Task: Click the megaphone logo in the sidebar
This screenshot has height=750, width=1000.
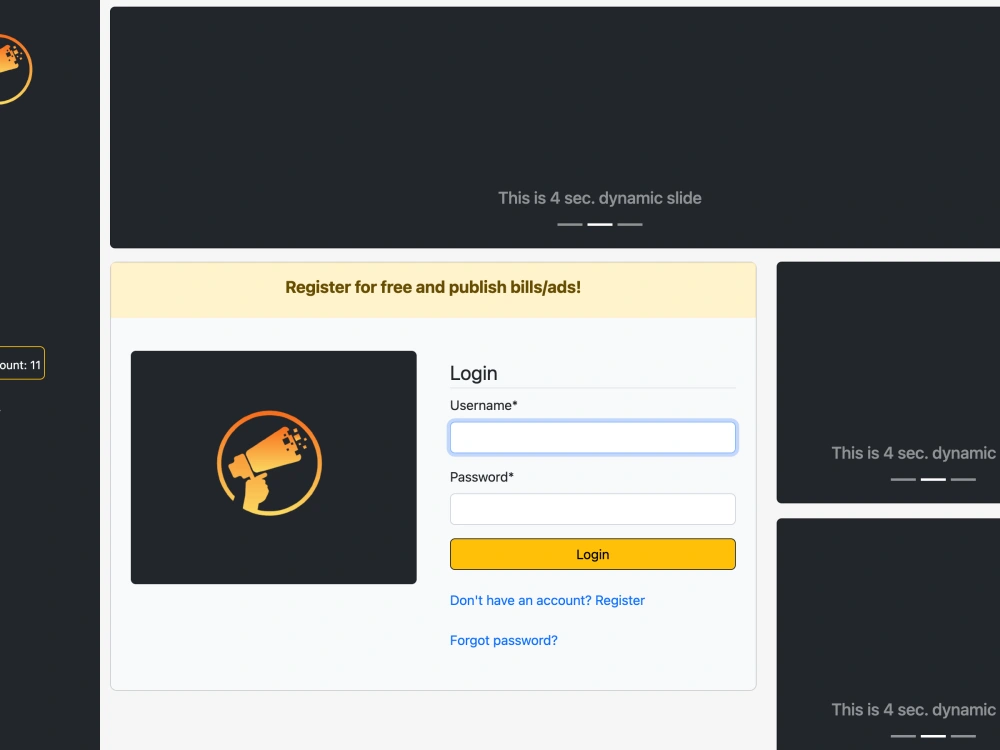Action: point(14,69)
